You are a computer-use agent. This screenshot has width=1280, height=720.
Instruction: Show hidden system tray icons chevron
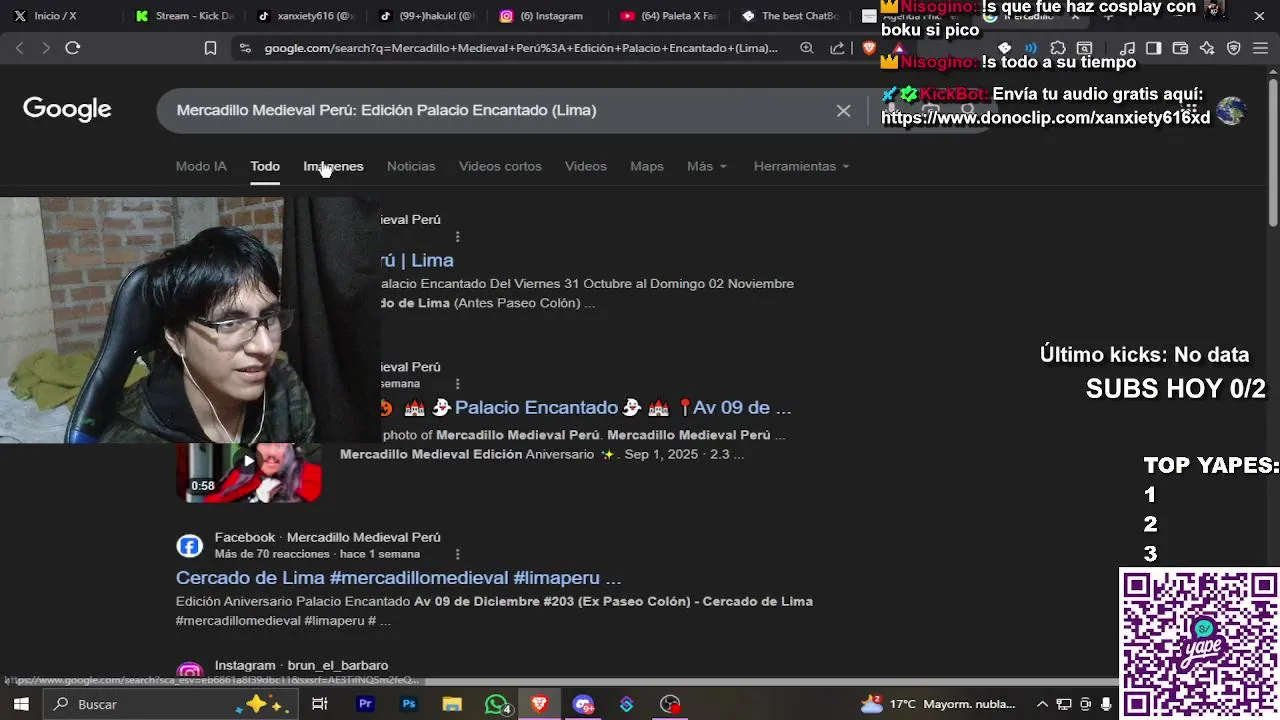1041,704
